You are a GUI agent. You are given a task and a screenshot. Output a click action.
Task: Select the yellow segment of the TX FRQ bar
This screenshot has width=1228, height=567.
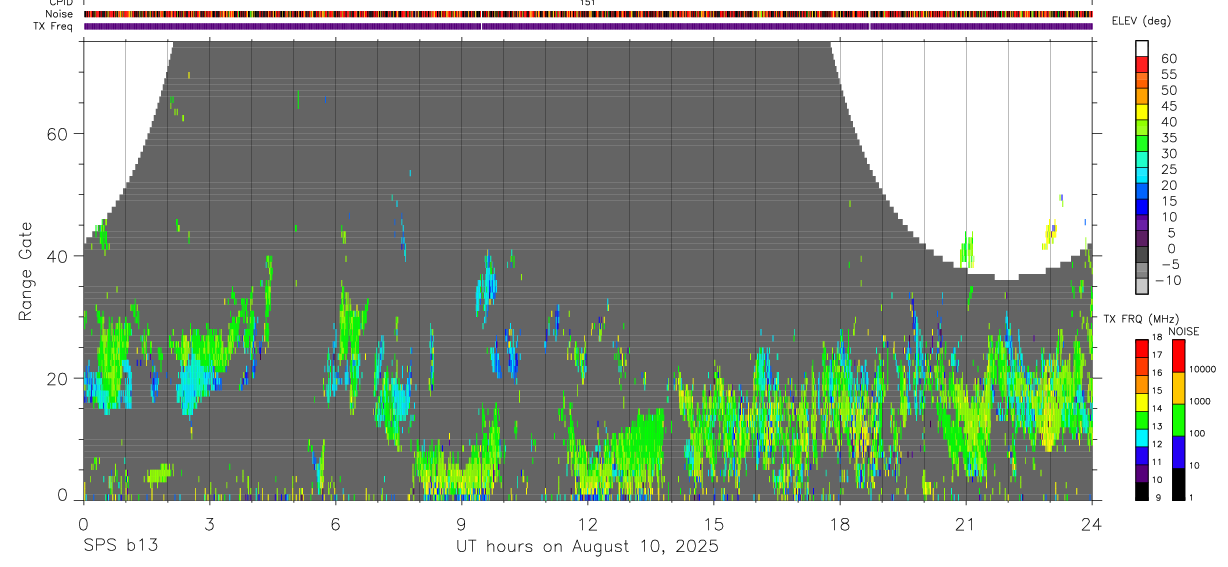1142,402
